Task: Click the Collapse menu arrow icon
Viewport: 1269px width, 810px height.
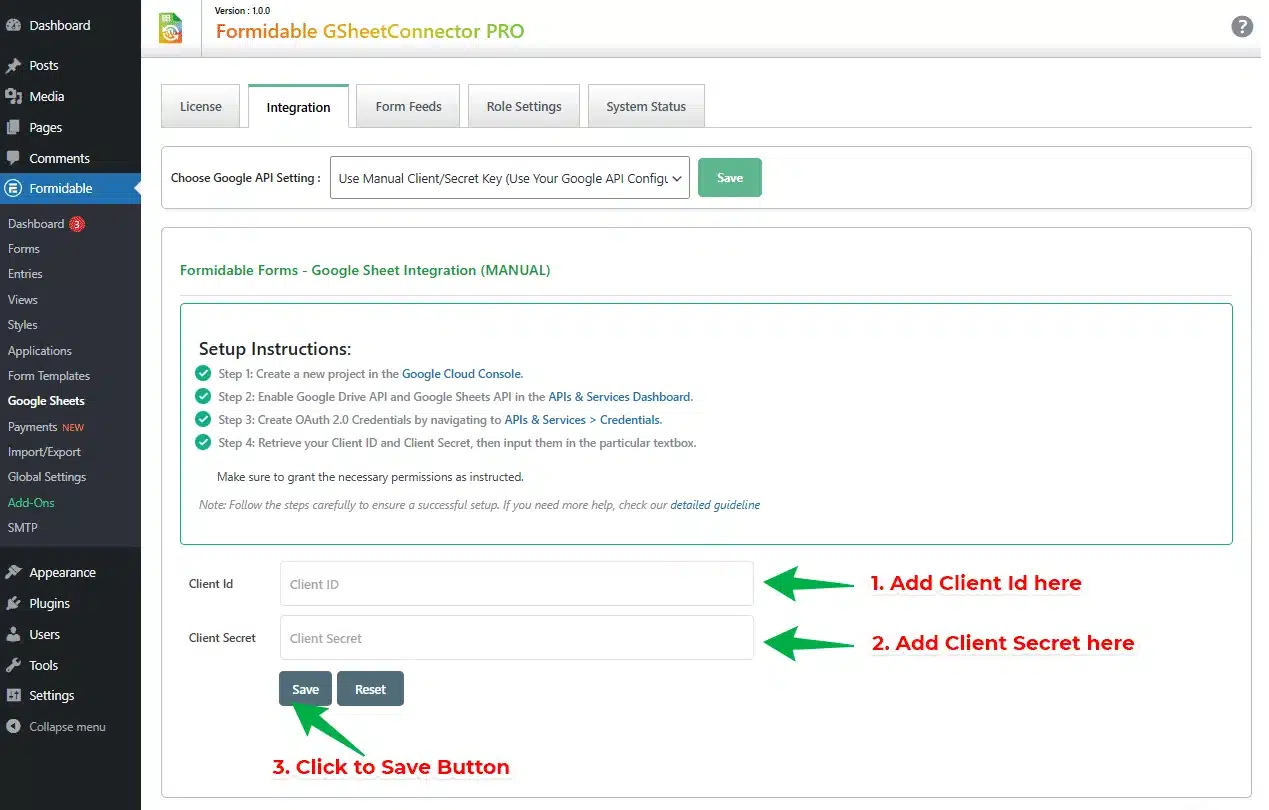Action: (14, 727)
